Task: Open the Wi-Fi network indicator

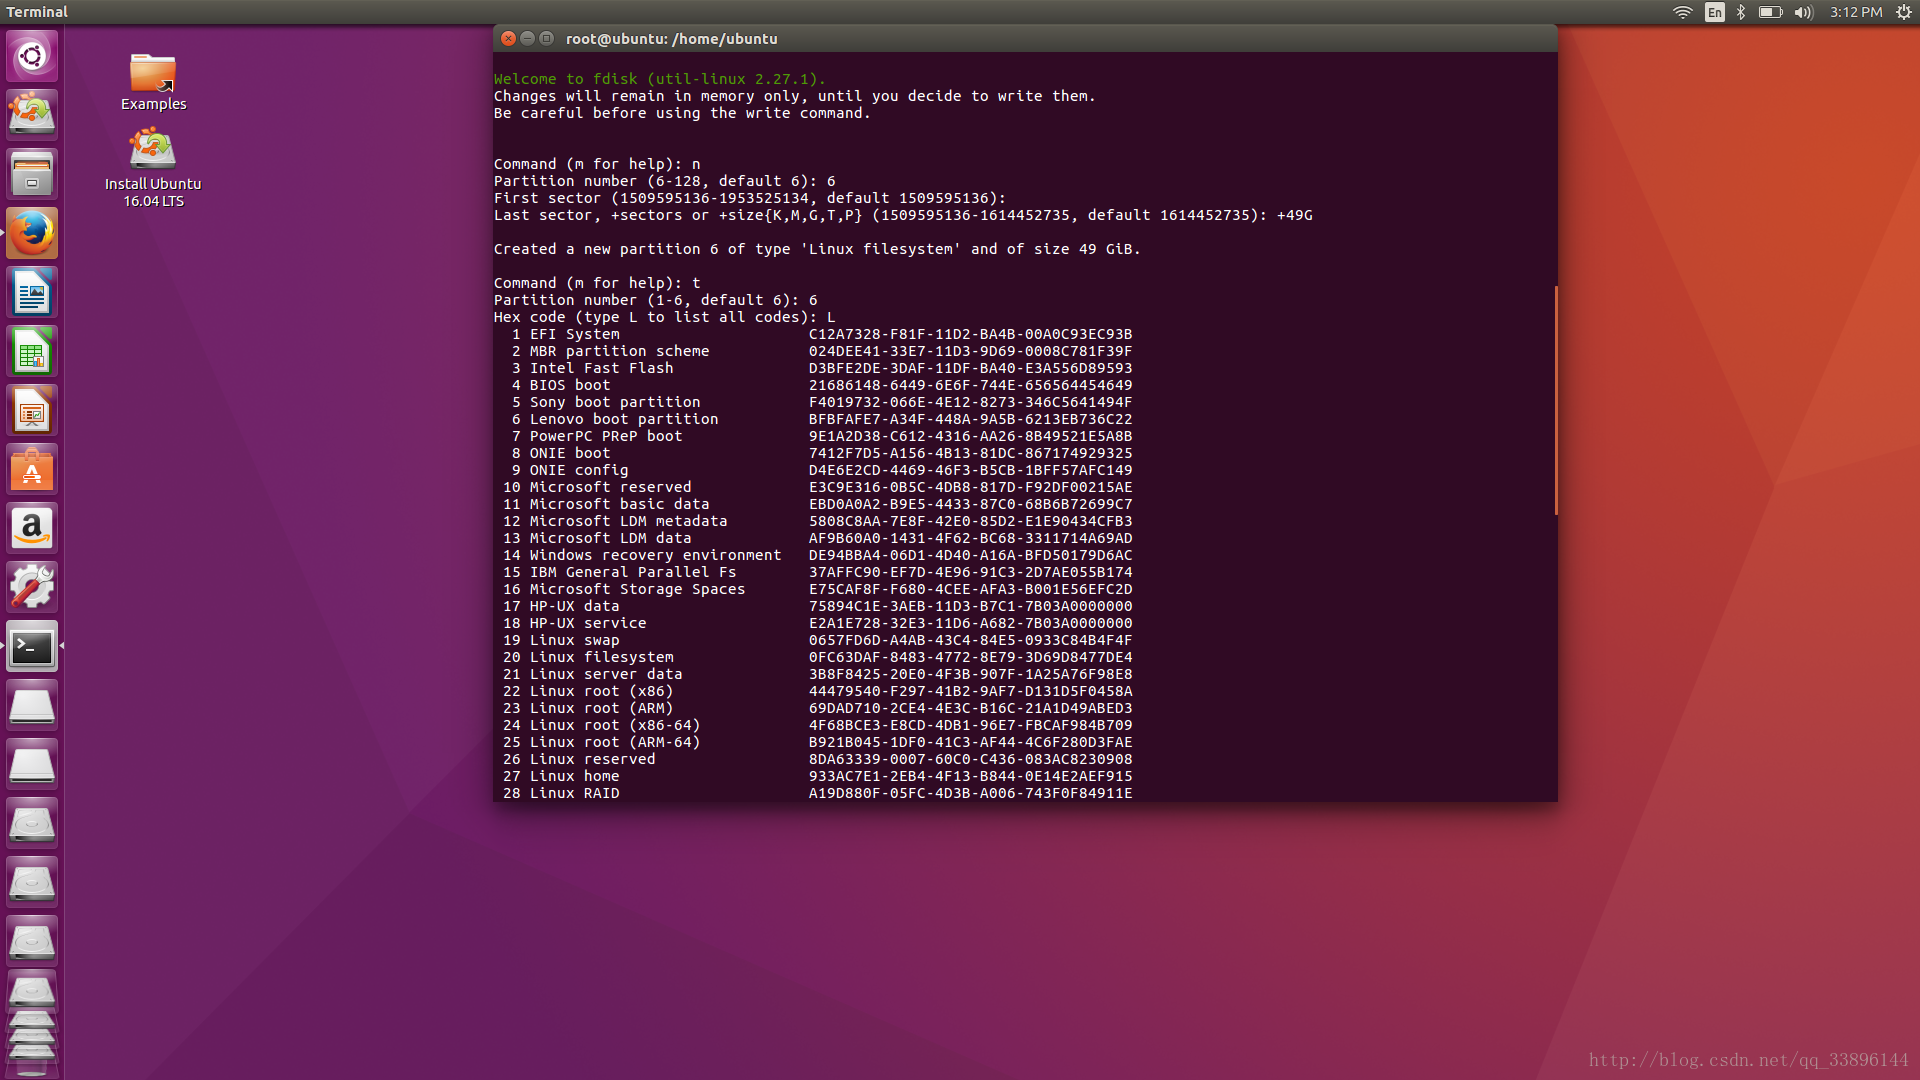Action: pos(1683,12)
